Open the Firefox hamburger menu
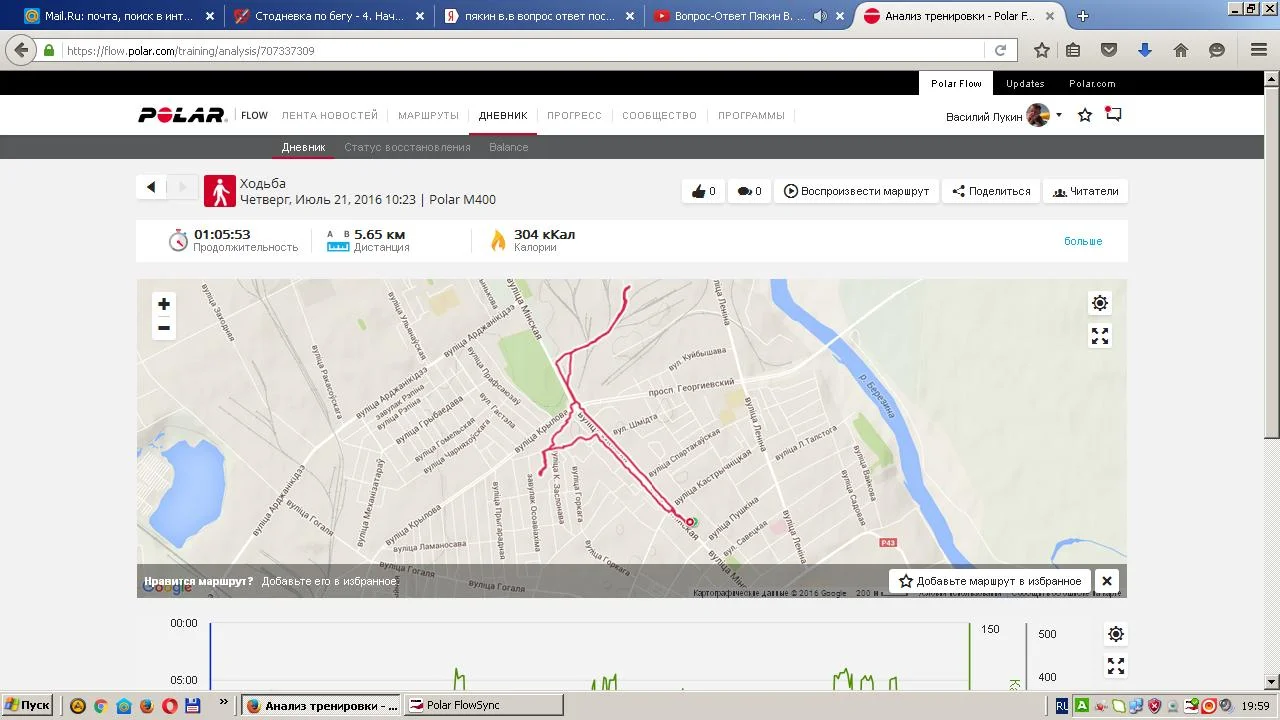The image size is (1280, 720). coord(1259,50)
